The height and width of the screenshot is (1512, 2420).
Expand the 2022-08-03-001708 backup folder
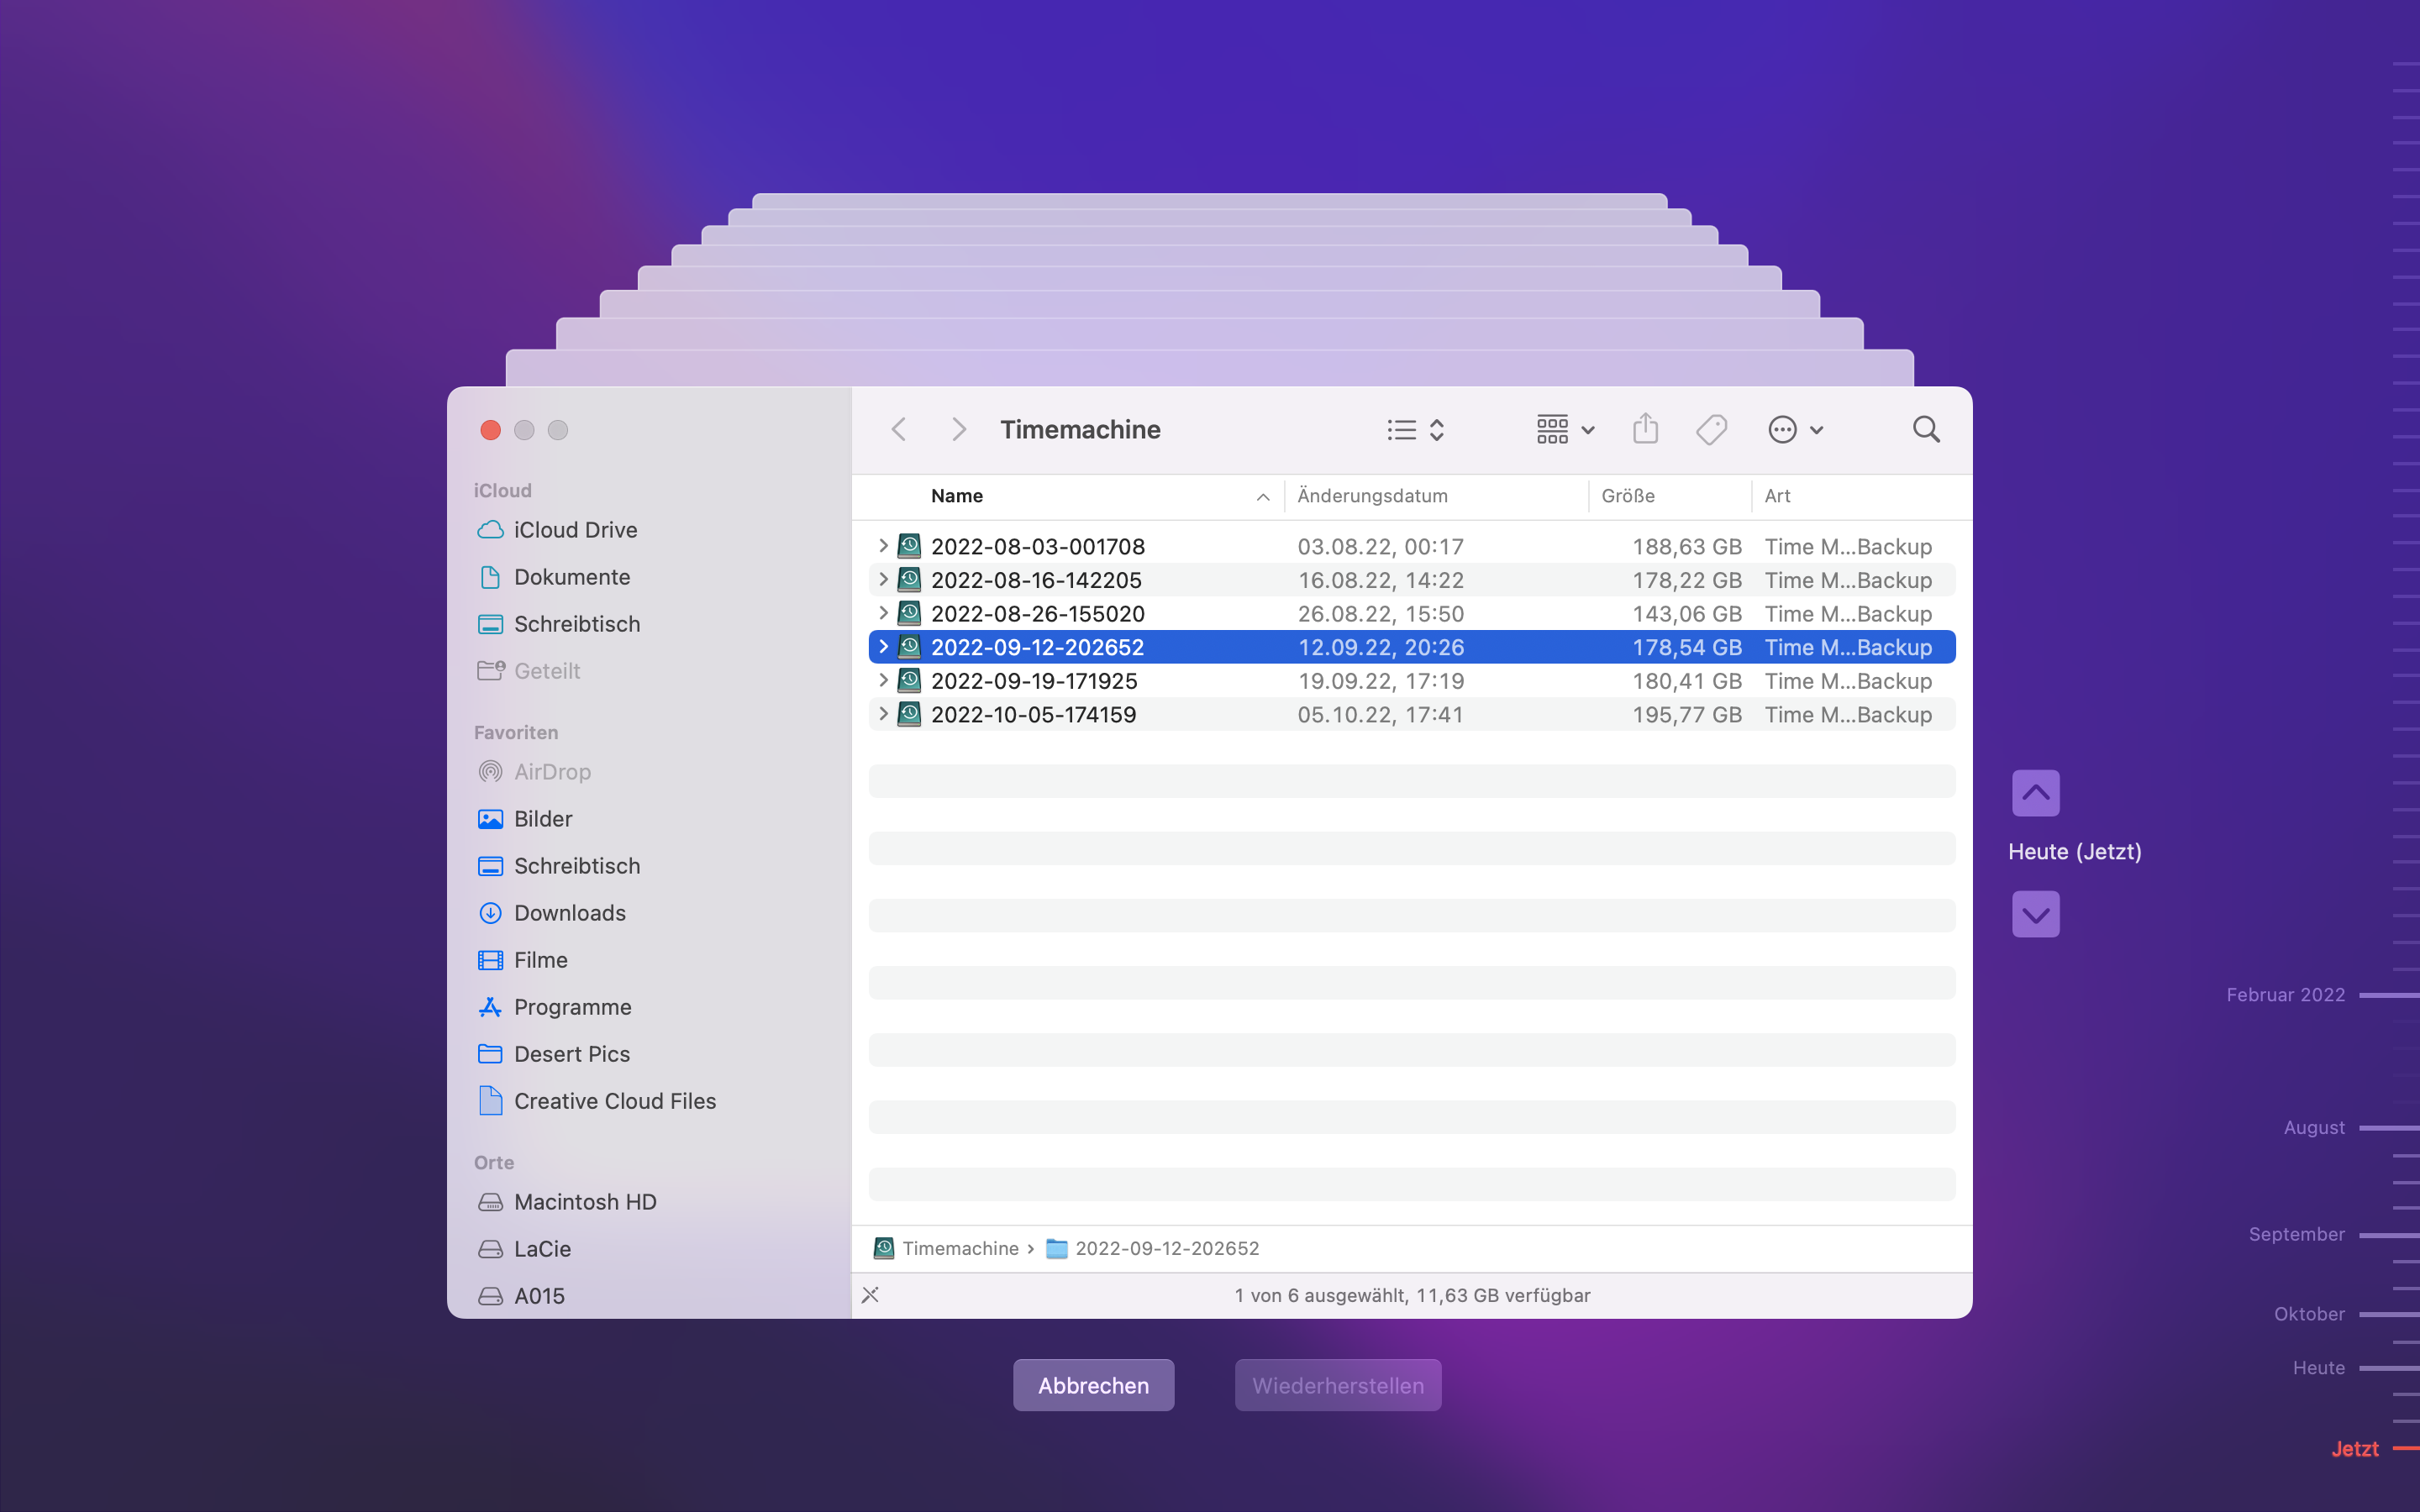coord(883,546)
